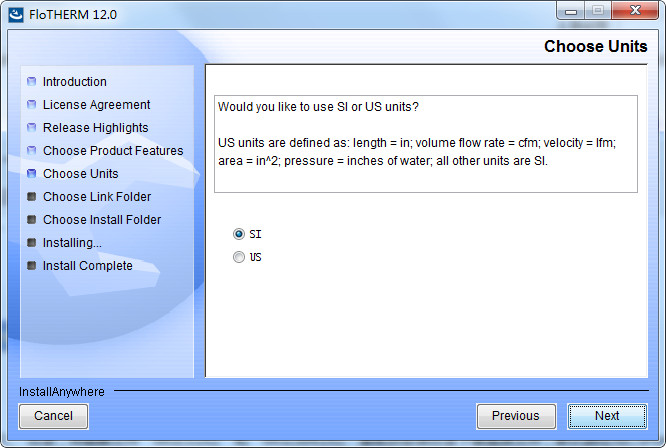The height and width of the screenshot is (448, 666).
Task: Click the Release Highlights step label
Action: 95,128
